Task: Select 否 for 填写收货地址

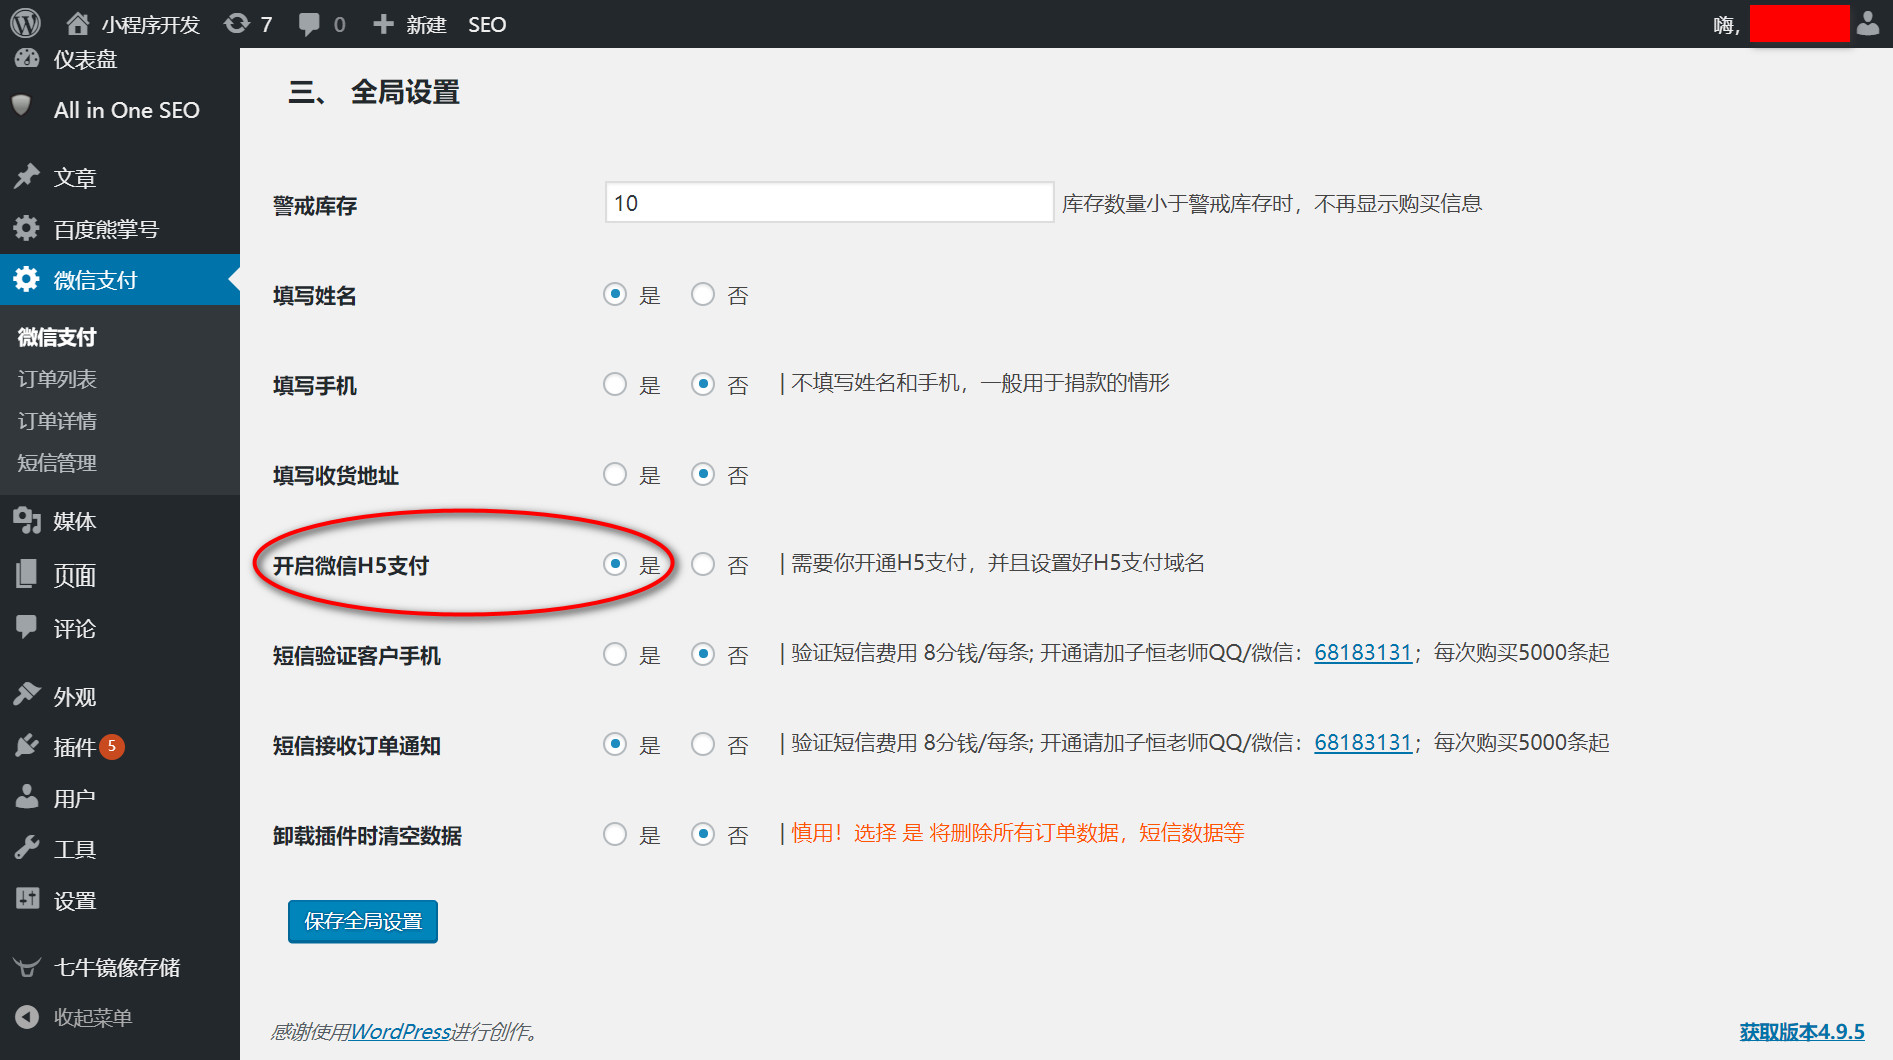Action: point(703,474)
